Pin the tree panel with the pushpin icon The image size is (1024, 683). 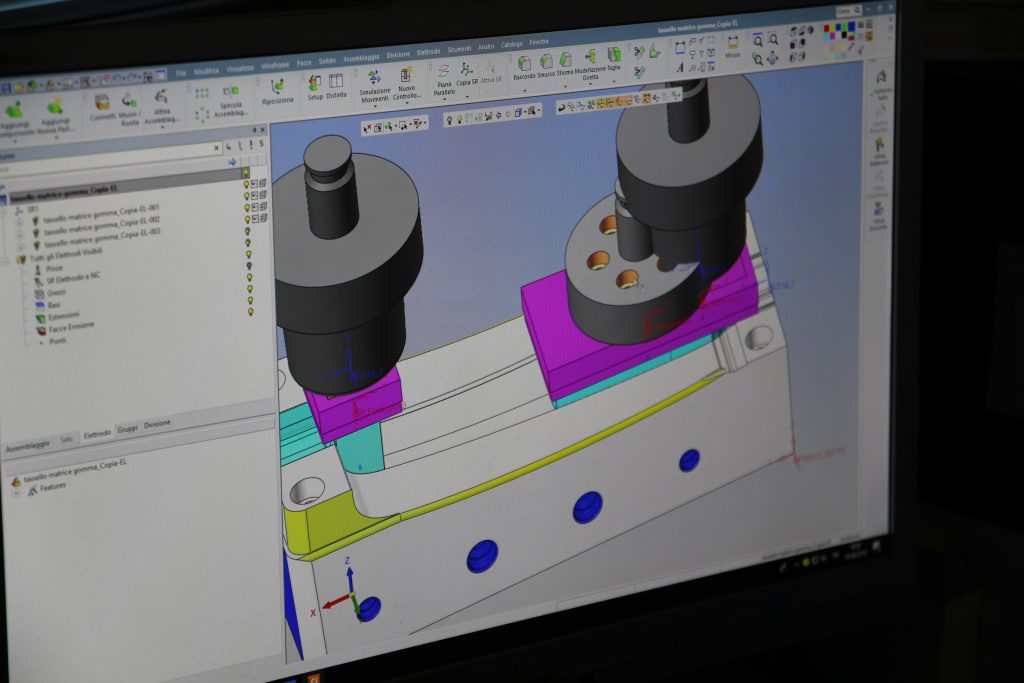(255, 131)
